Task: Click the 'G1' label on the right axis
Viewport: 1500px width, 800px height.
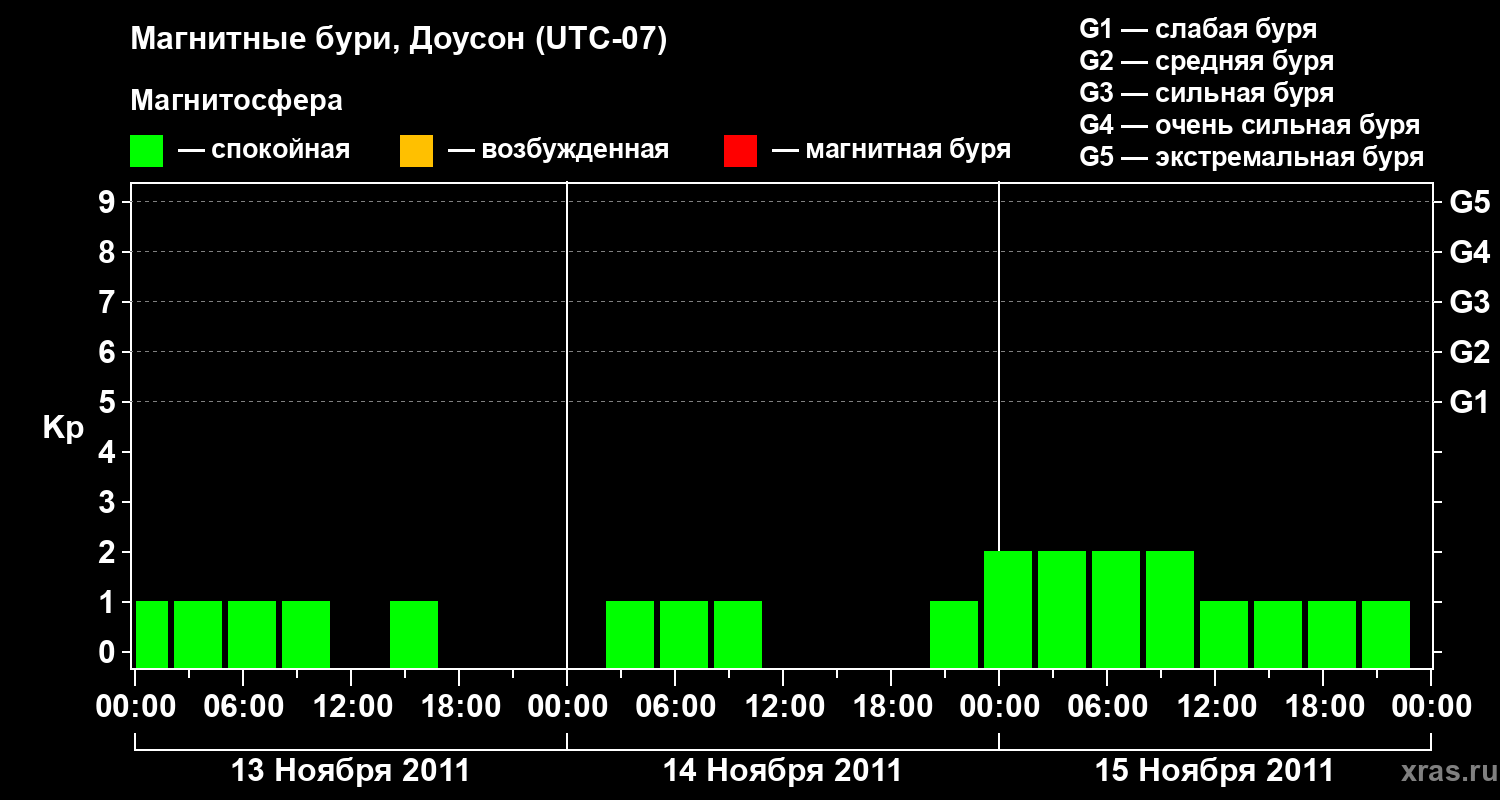Action: point(1470,402)
